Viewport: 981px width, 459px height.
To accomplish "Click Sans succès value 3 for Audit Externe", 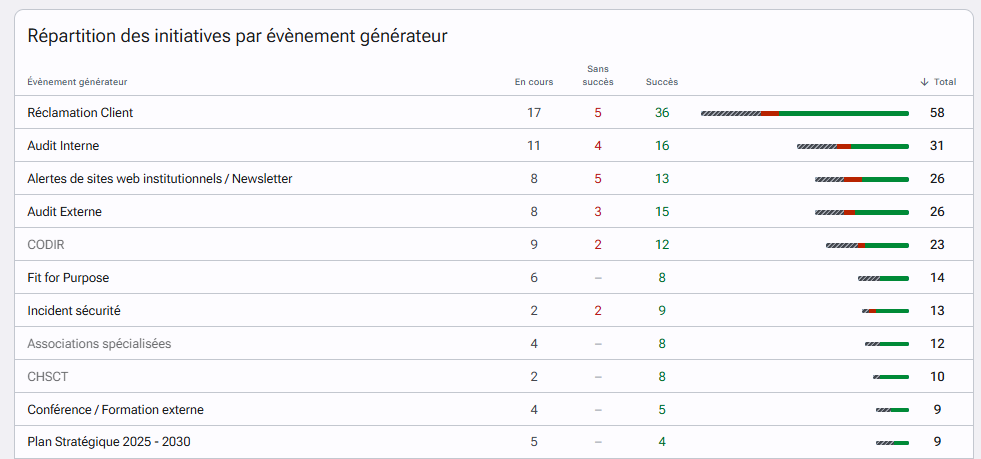I will pos(597,212).
